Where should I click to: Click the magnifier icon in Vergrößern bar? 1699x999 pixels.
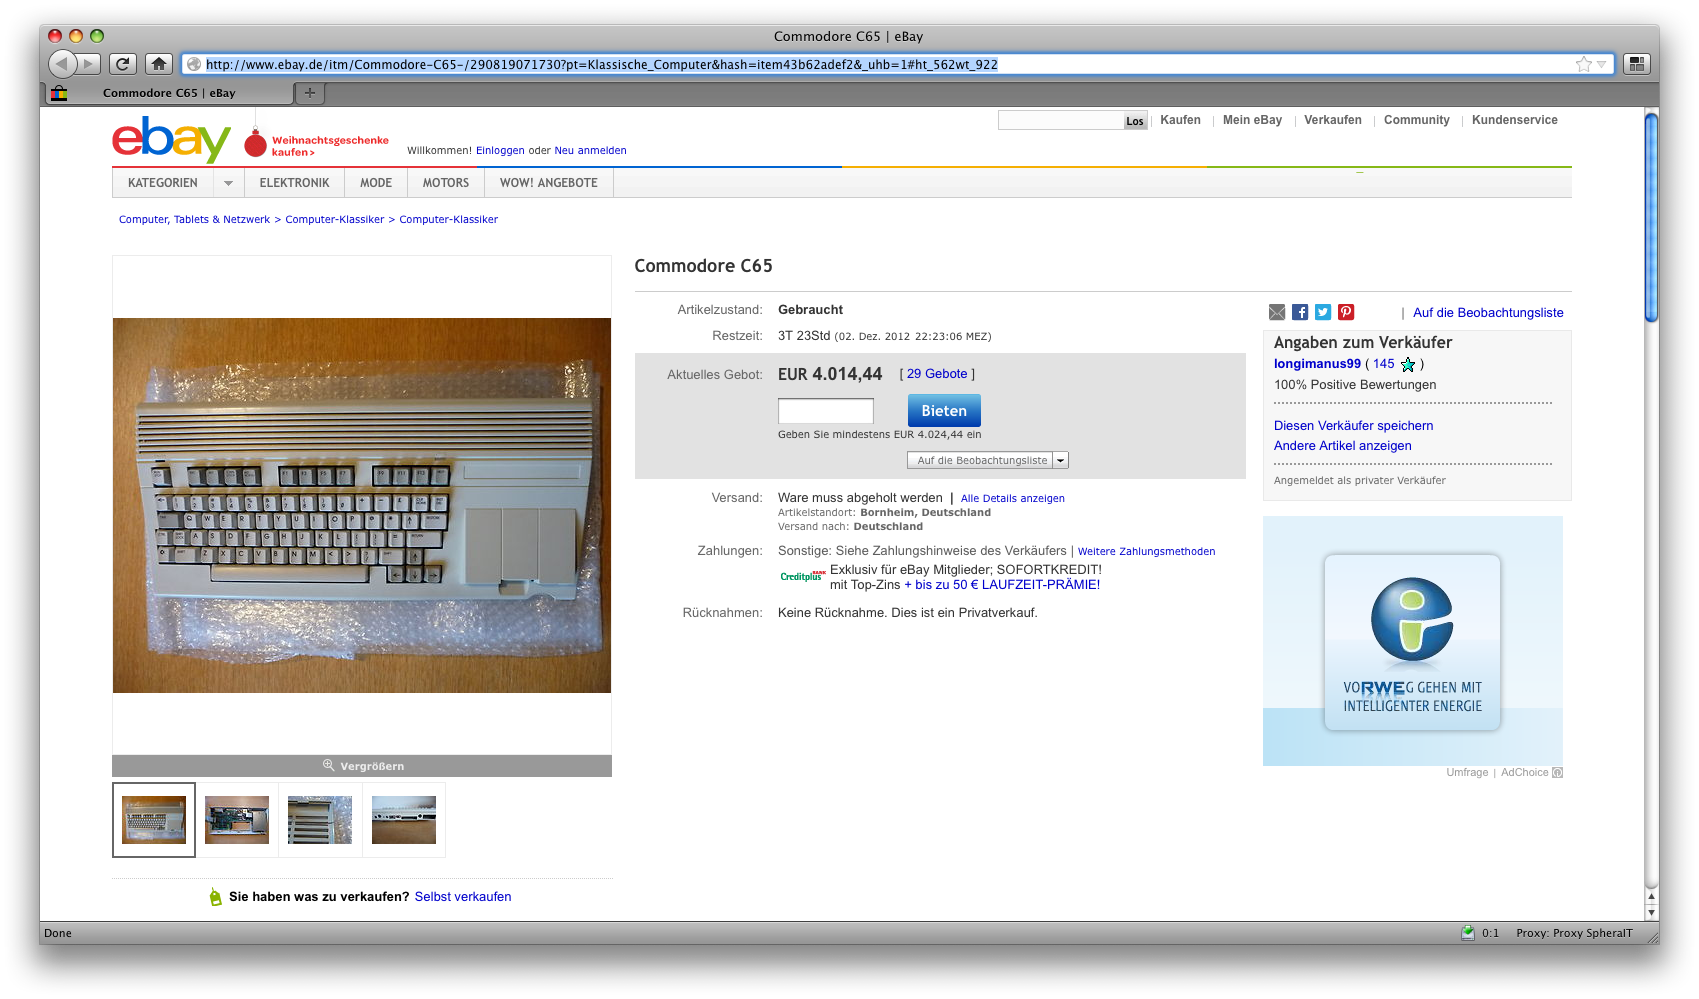click(x=328, y=765)
